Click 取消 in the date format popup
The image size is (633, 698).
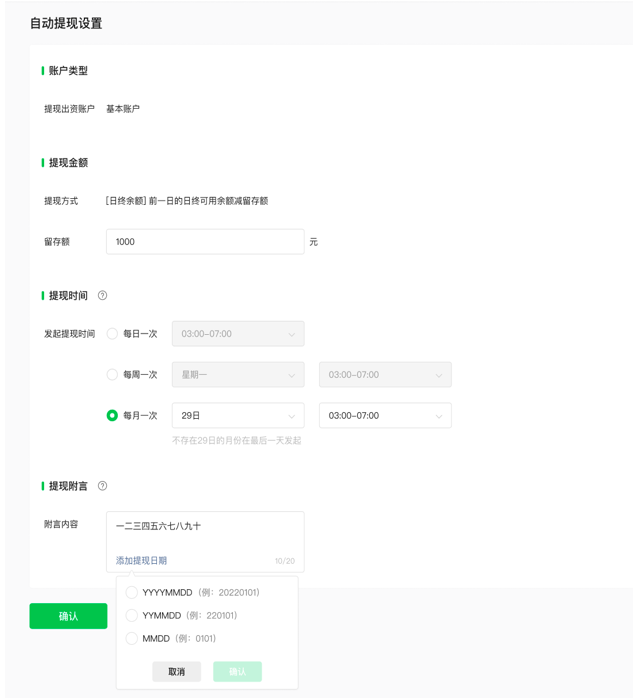[x=177, y=672]
